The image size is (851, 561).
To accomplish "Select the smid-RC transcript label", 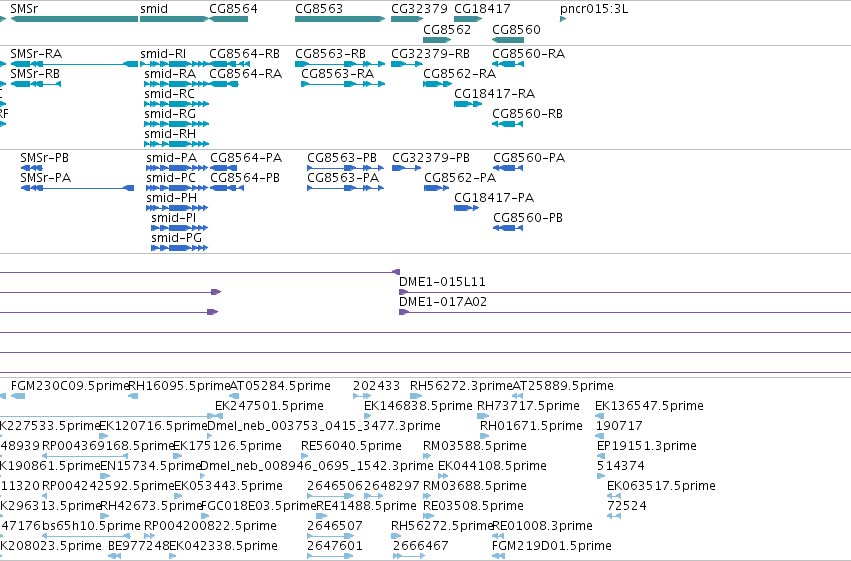I will tap(169, 94).
